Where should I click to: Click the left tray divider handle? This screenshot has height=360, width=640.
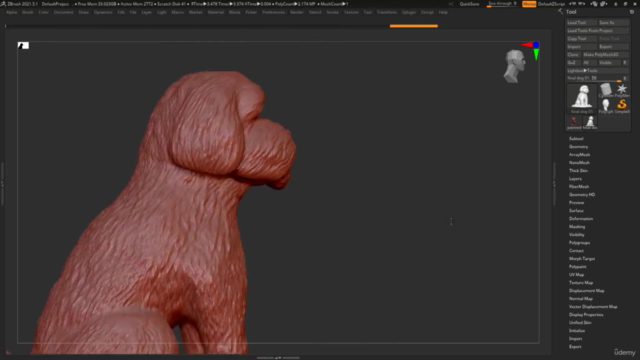click(x=2, y=184)
